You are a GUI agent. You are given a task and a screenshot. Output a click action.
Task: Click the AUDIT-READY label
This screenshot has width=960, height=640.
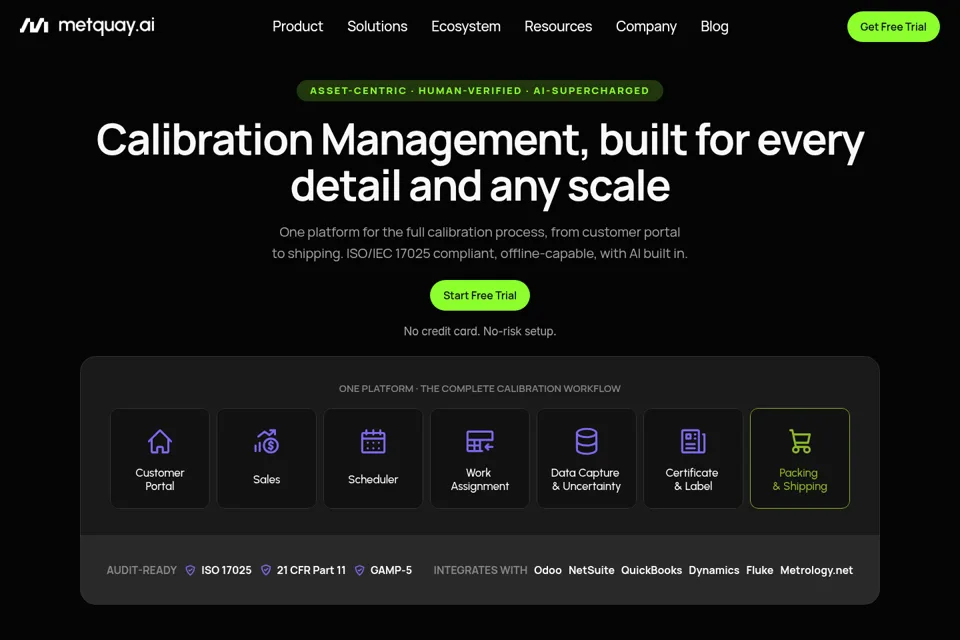click(x=141, y=570)
